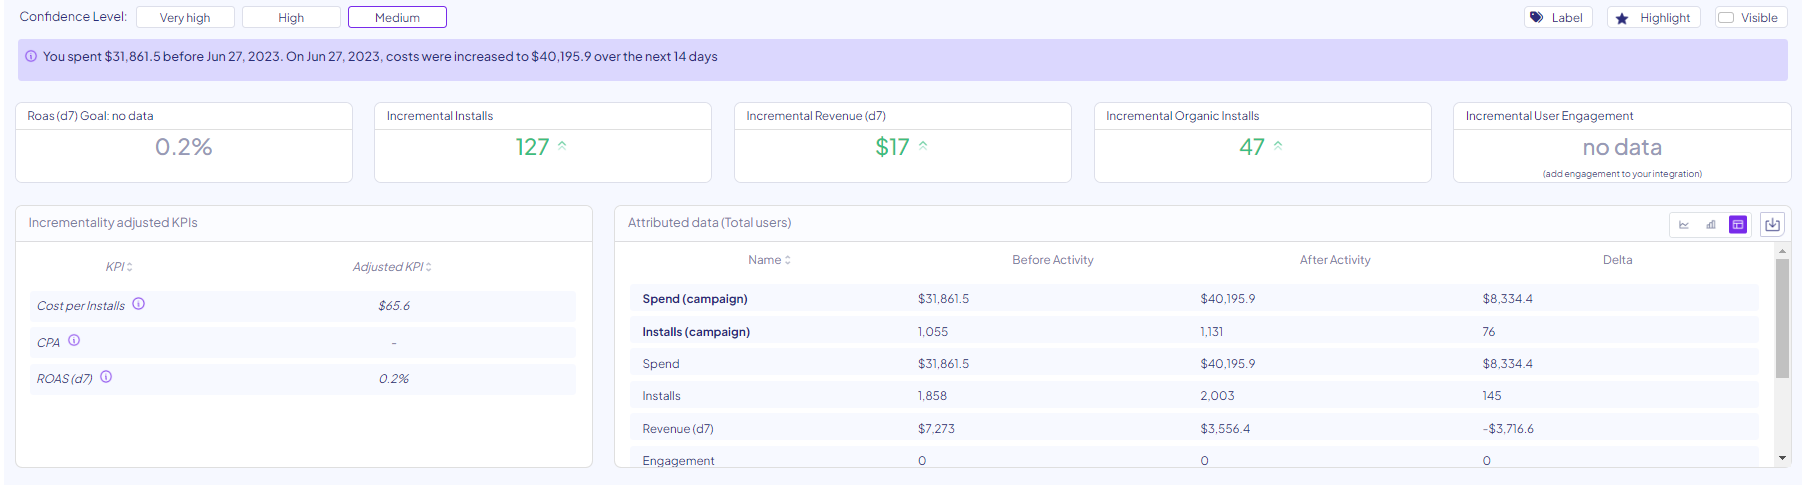Sort table by KPI column
Image resolution: width=1805 pixels, height=485 pixels.
(x=119, y=267)
